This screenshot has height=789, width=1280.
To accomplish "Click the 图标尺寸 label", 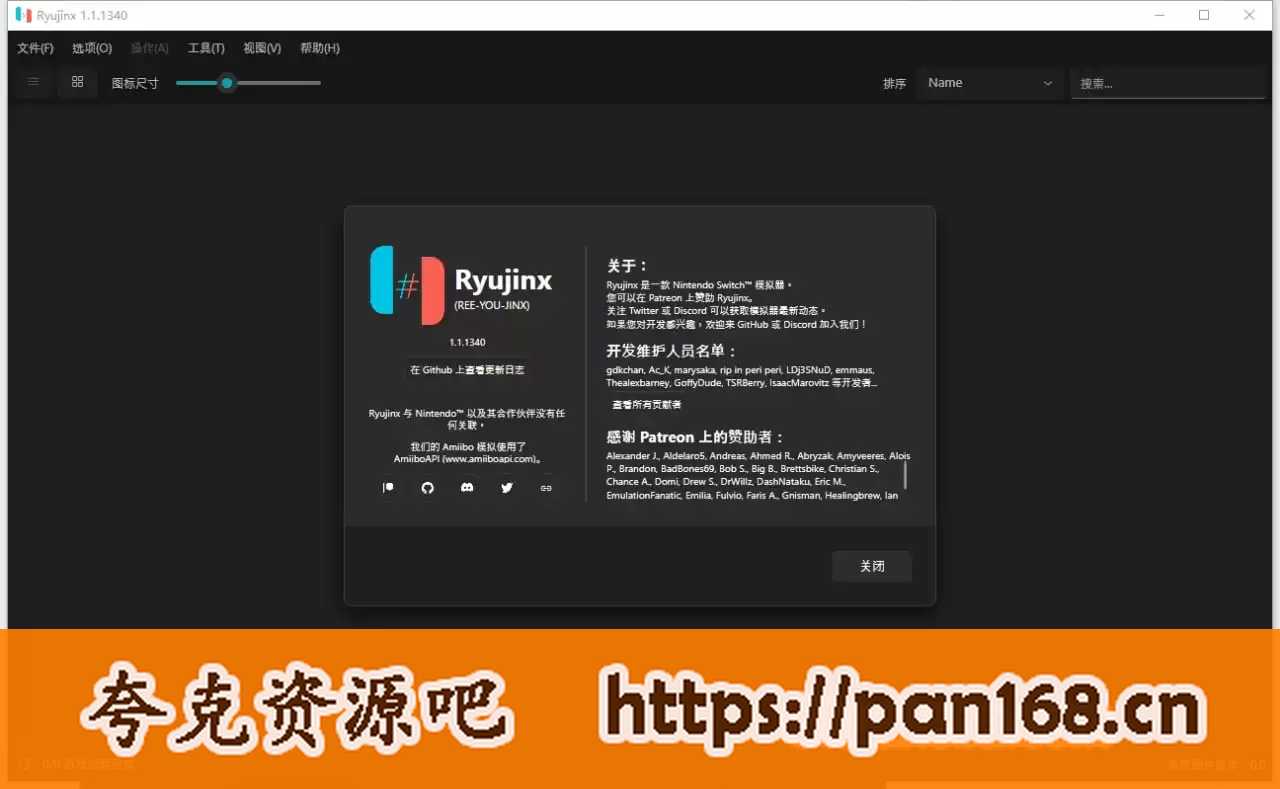I will pyautogui.click(x=135, y=84).
